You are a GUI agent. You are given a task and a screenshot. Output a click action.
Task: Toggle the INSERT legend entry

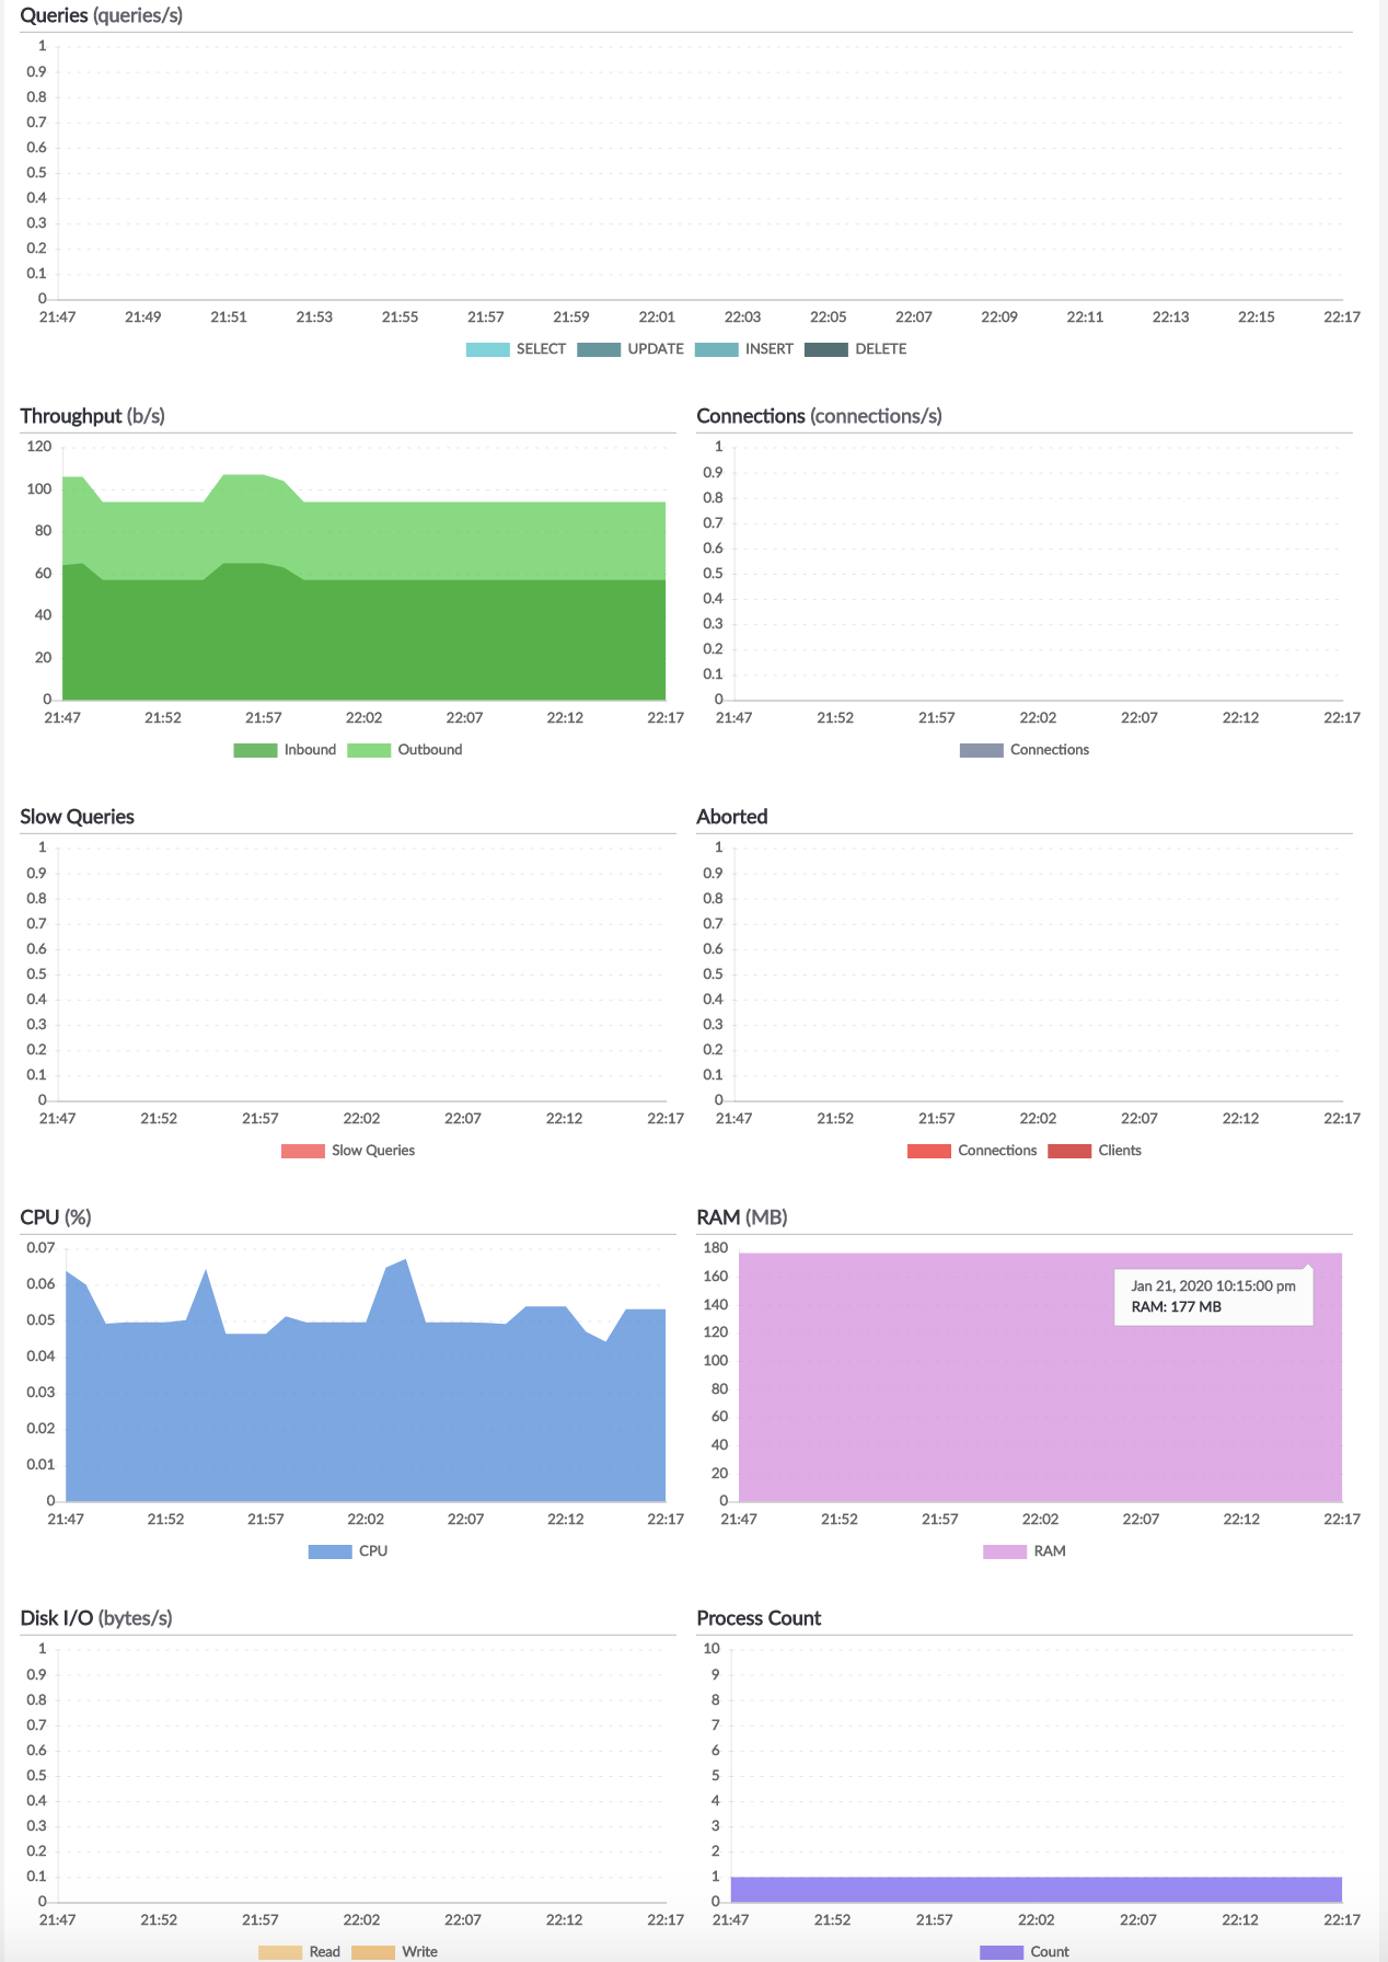pyautogui.click(x=744, y=349)
